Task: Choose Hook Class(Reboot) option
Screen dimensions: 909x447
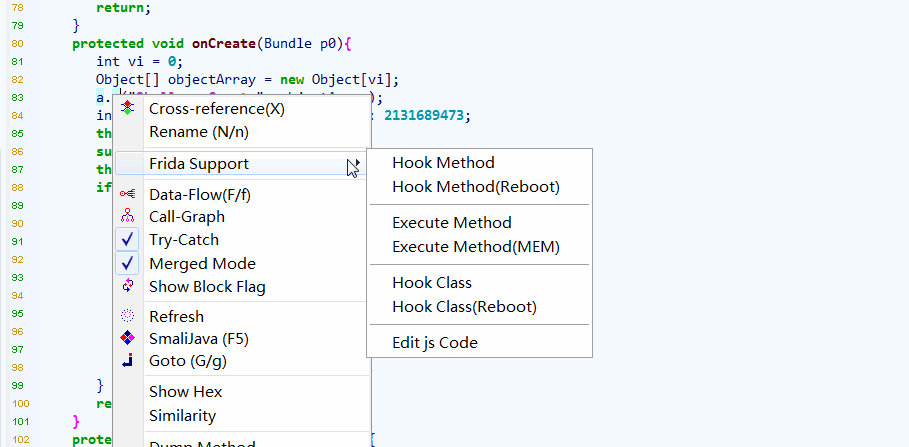Action: (x=464, y=307)
